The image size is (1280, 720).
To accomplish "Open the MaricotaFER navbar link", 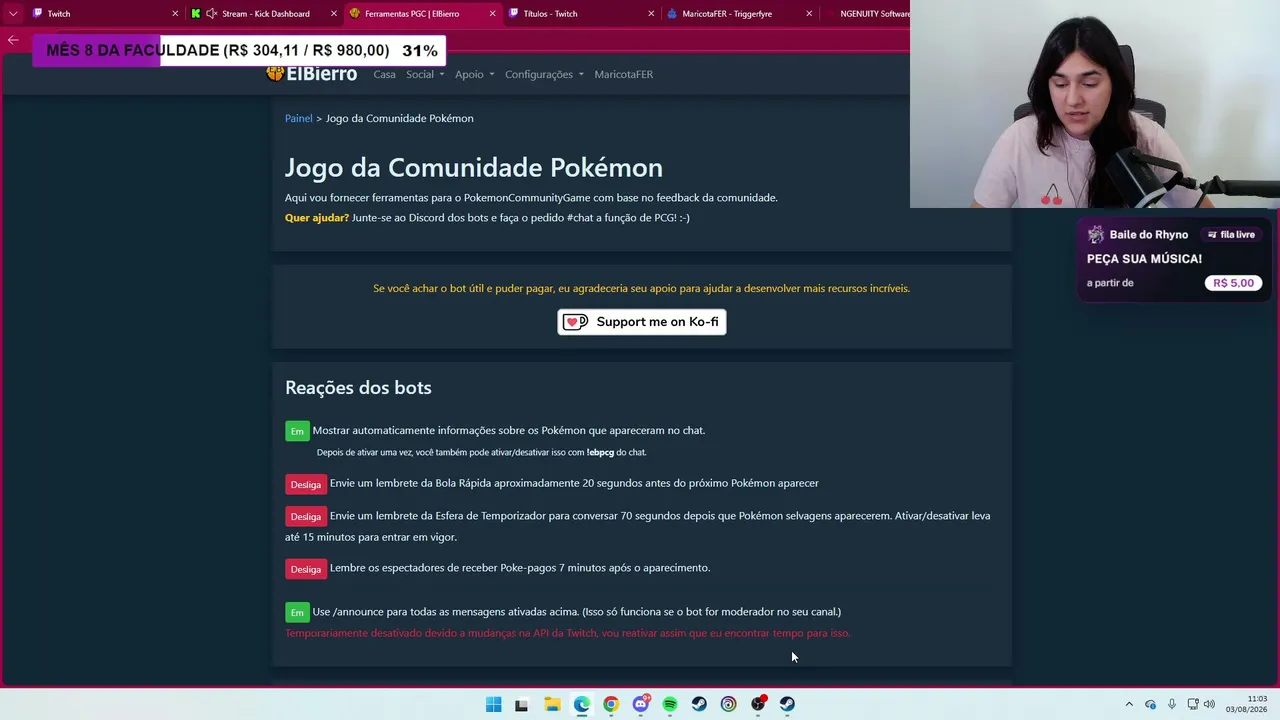I will pos(623,74).
